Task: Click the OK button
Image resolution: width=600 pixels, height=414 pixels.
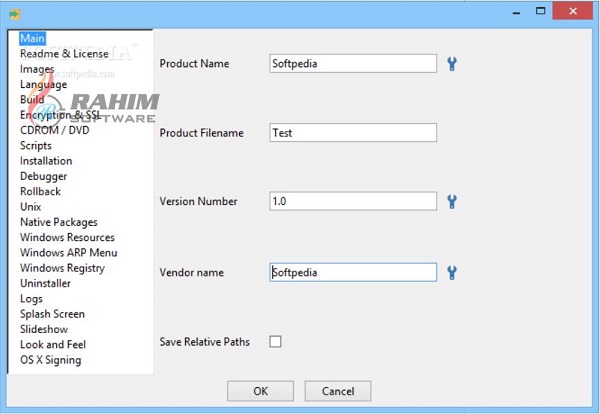Action: (261, 391)
